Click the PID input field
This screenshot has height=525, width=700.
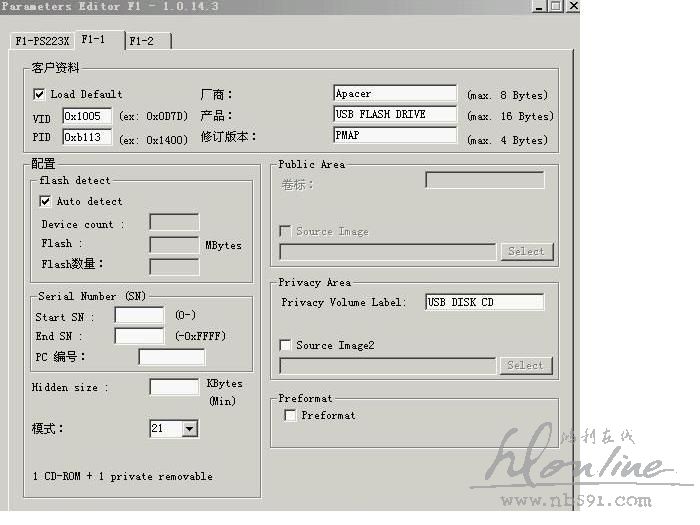(87, 138)
